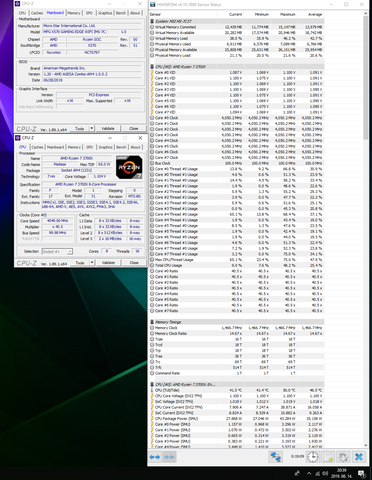The width and height of the screenshot is (372, 480).
Task: Click CPU-Z app icon in upper window title
Action: 18,4
